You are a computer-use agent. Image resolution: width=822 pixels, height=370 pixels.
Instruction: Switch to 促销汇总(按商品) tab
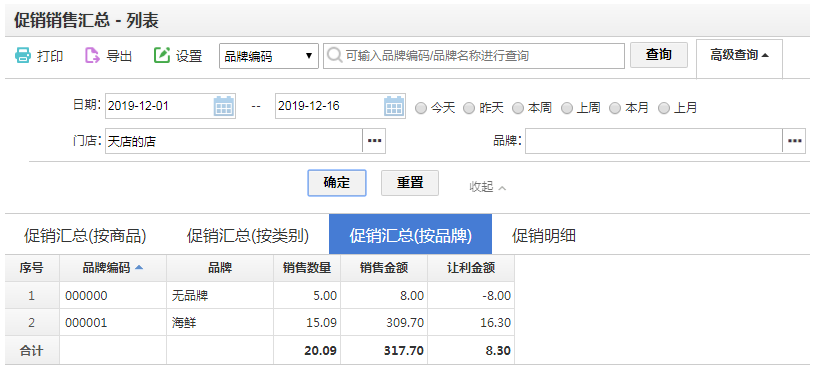click(85, 236)
